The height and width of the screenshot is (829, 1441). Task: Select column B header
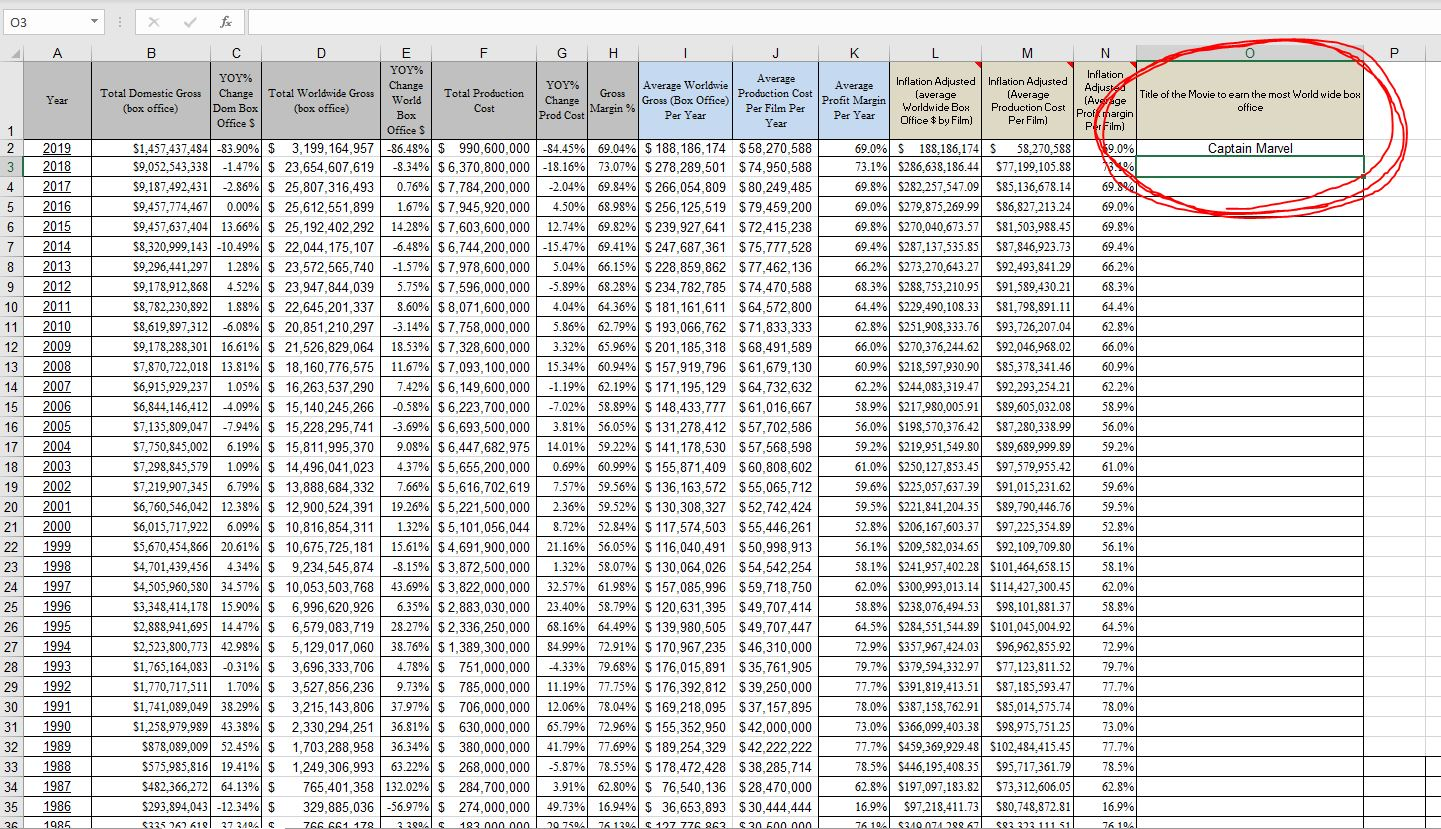pyautogui.click(x=151, y=52)
